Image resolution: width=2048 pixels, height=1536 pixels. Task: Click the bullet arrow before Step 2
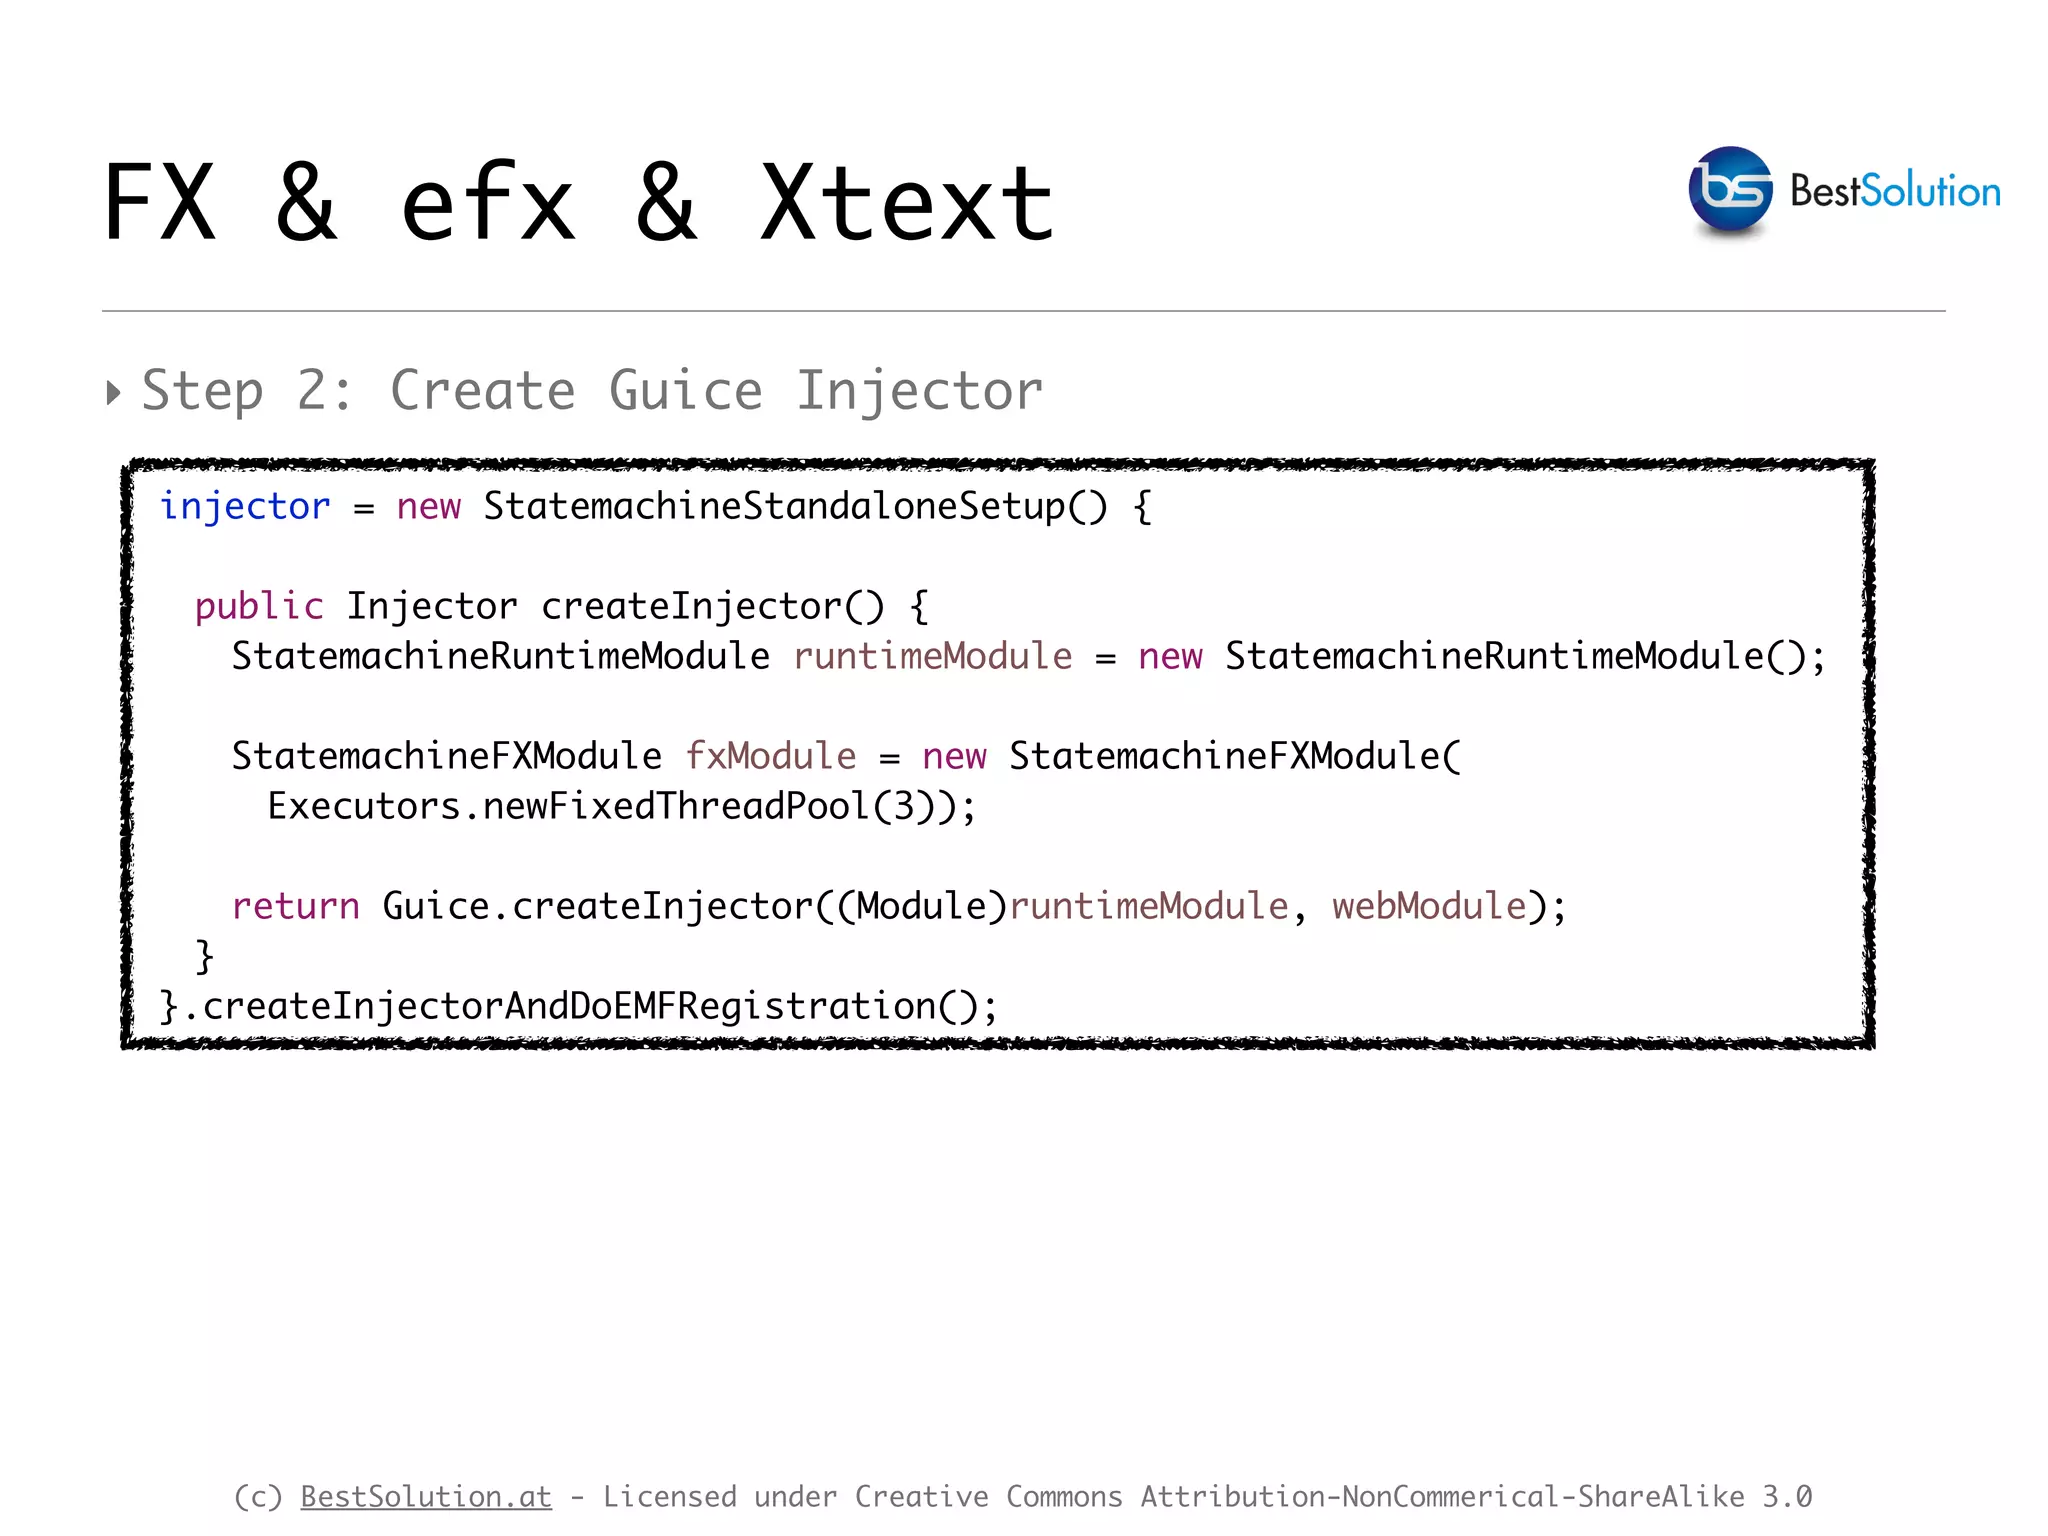113,392
